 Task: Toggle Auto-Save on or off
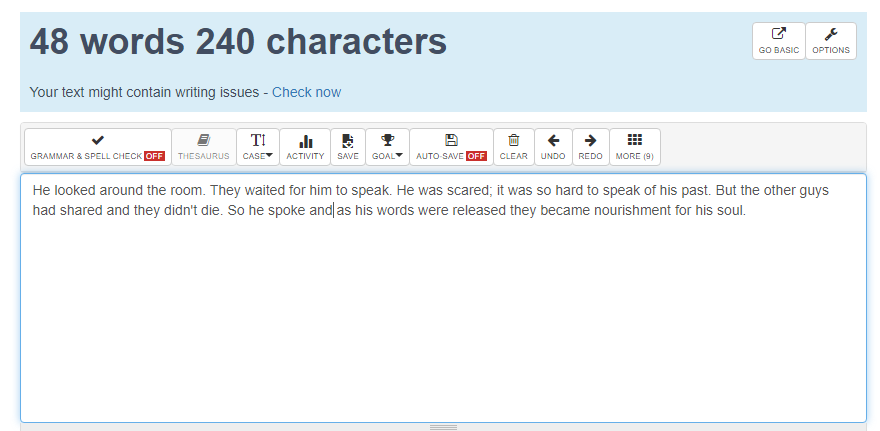451,147
